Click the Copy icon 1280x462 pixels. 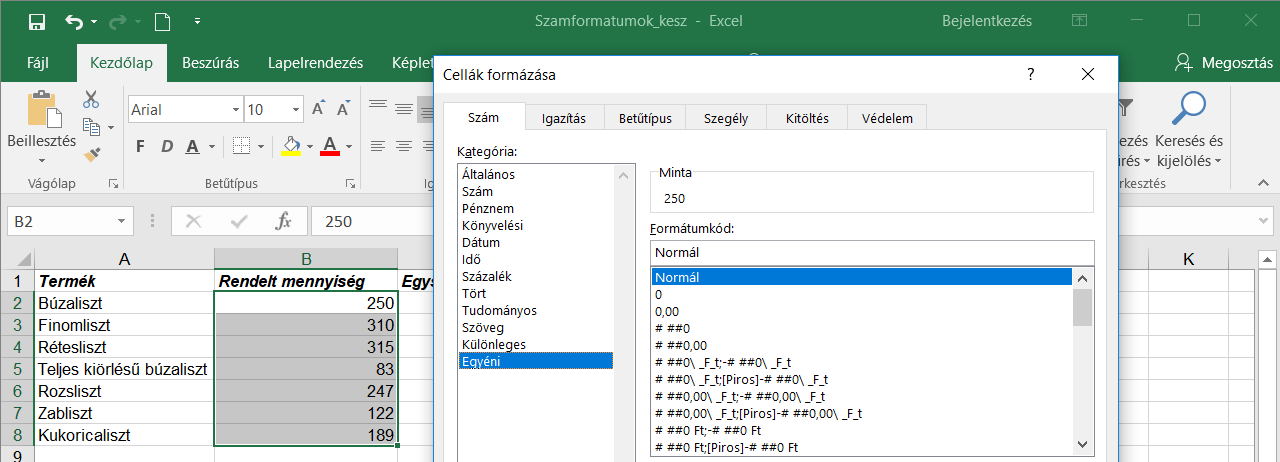point(92,127)
